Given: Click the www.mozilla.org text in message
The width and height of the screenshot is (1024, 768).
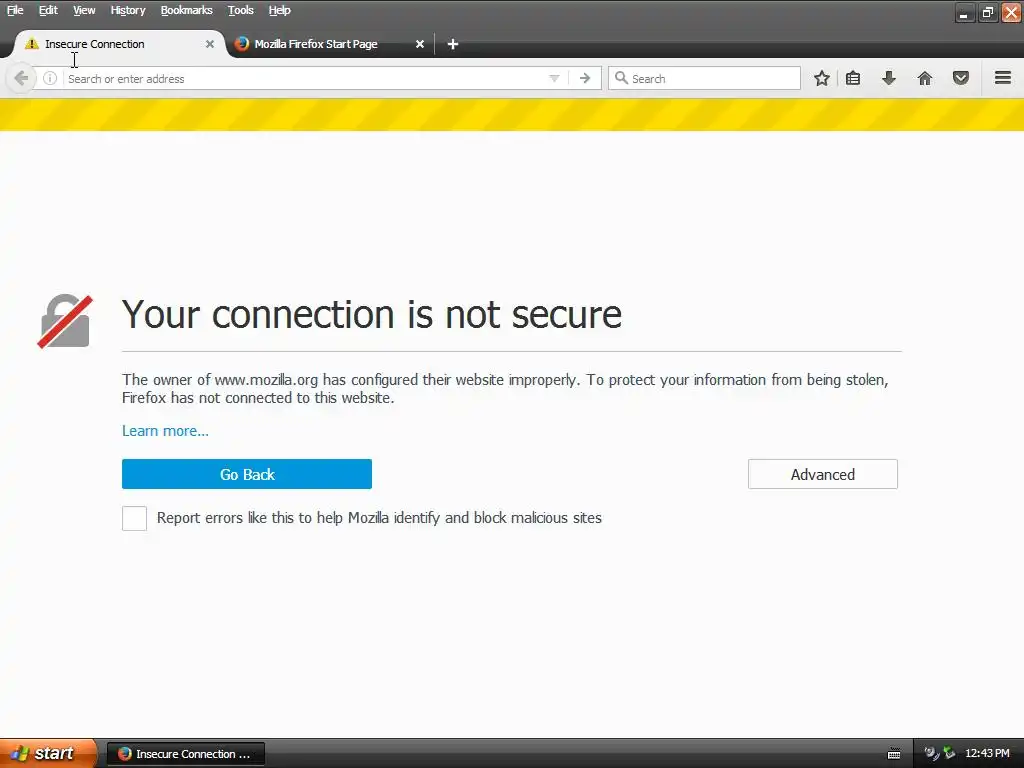Looking at the screenshot, I should [x=266, y=379].
